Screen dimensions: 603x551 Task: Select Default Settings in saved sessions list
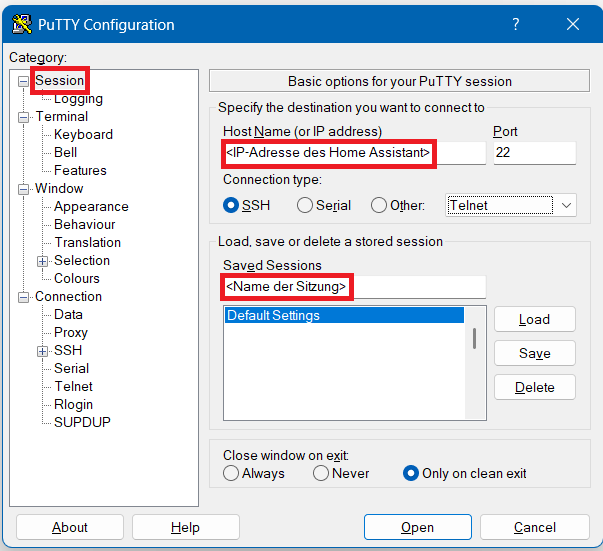[343, 316]
